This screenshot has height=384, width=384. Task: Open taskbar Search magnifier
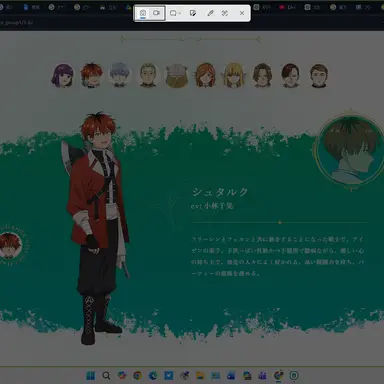(x=106, y=376)
